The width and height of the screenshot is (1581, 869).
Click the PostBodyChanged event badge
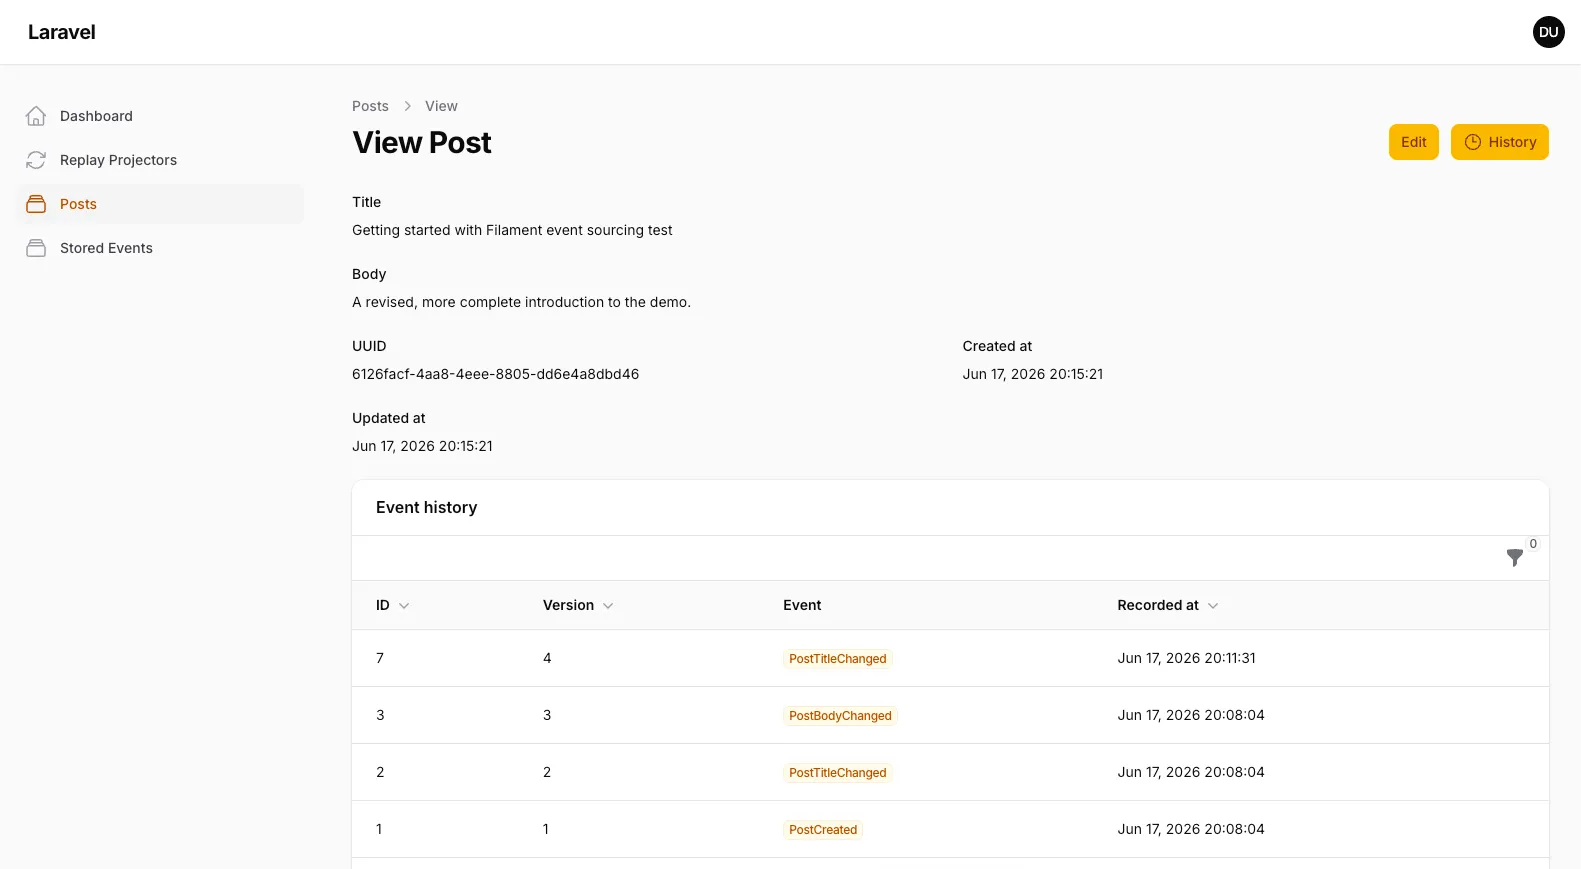pyautogui.click(x=840, y=716)
